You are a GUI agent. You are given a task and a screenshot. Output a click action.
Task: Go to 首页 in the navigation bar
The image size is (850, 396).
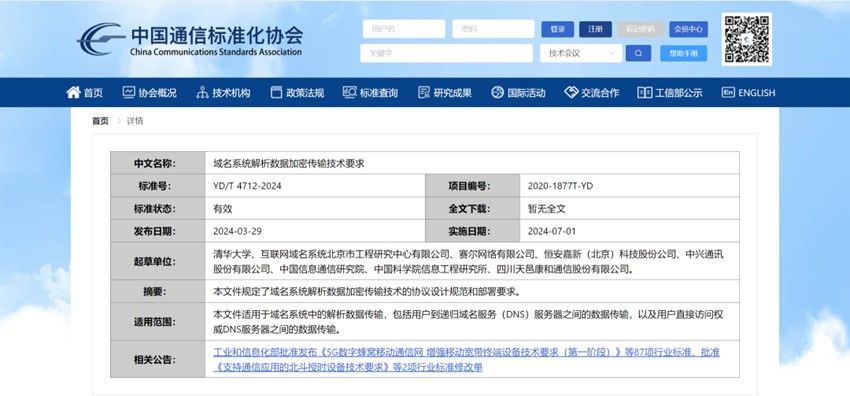pos(84,93)
